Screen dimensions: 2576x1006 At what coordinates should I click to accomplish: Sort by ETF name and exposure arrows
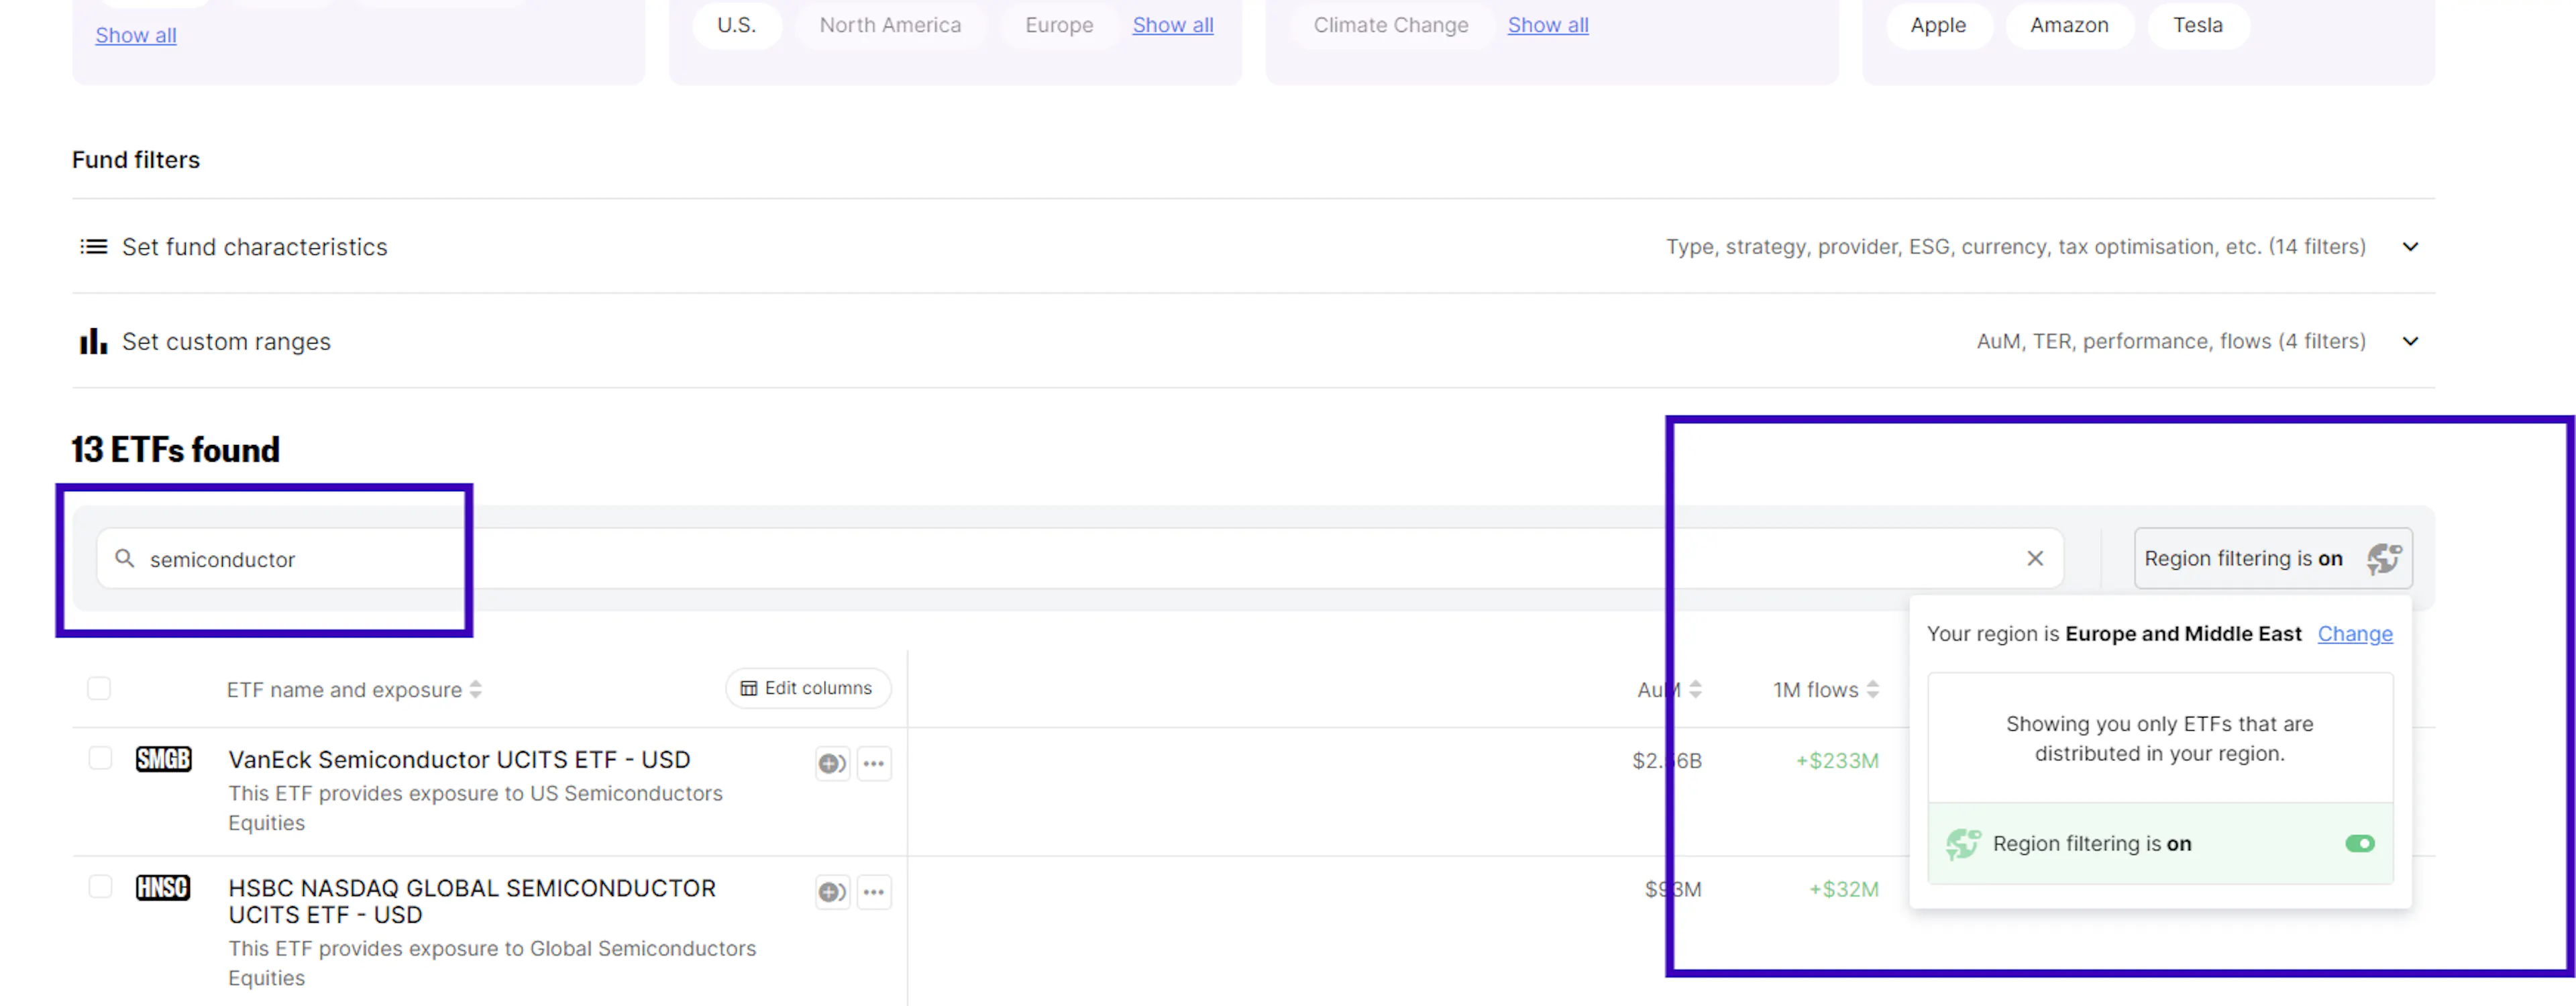click(476, 689)
